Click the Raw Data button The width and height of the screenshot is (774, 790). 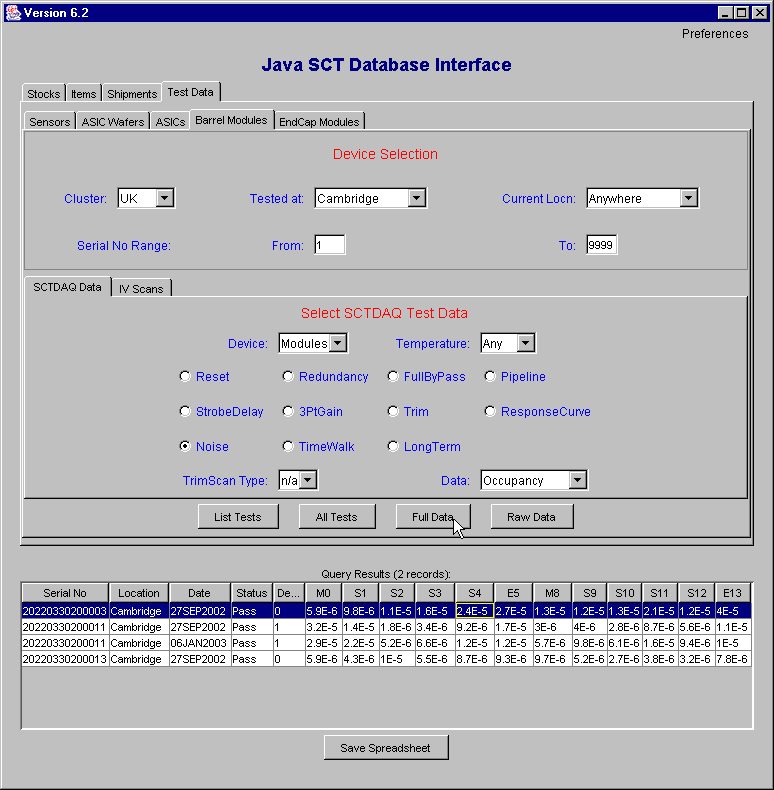(x=532, y=516)
